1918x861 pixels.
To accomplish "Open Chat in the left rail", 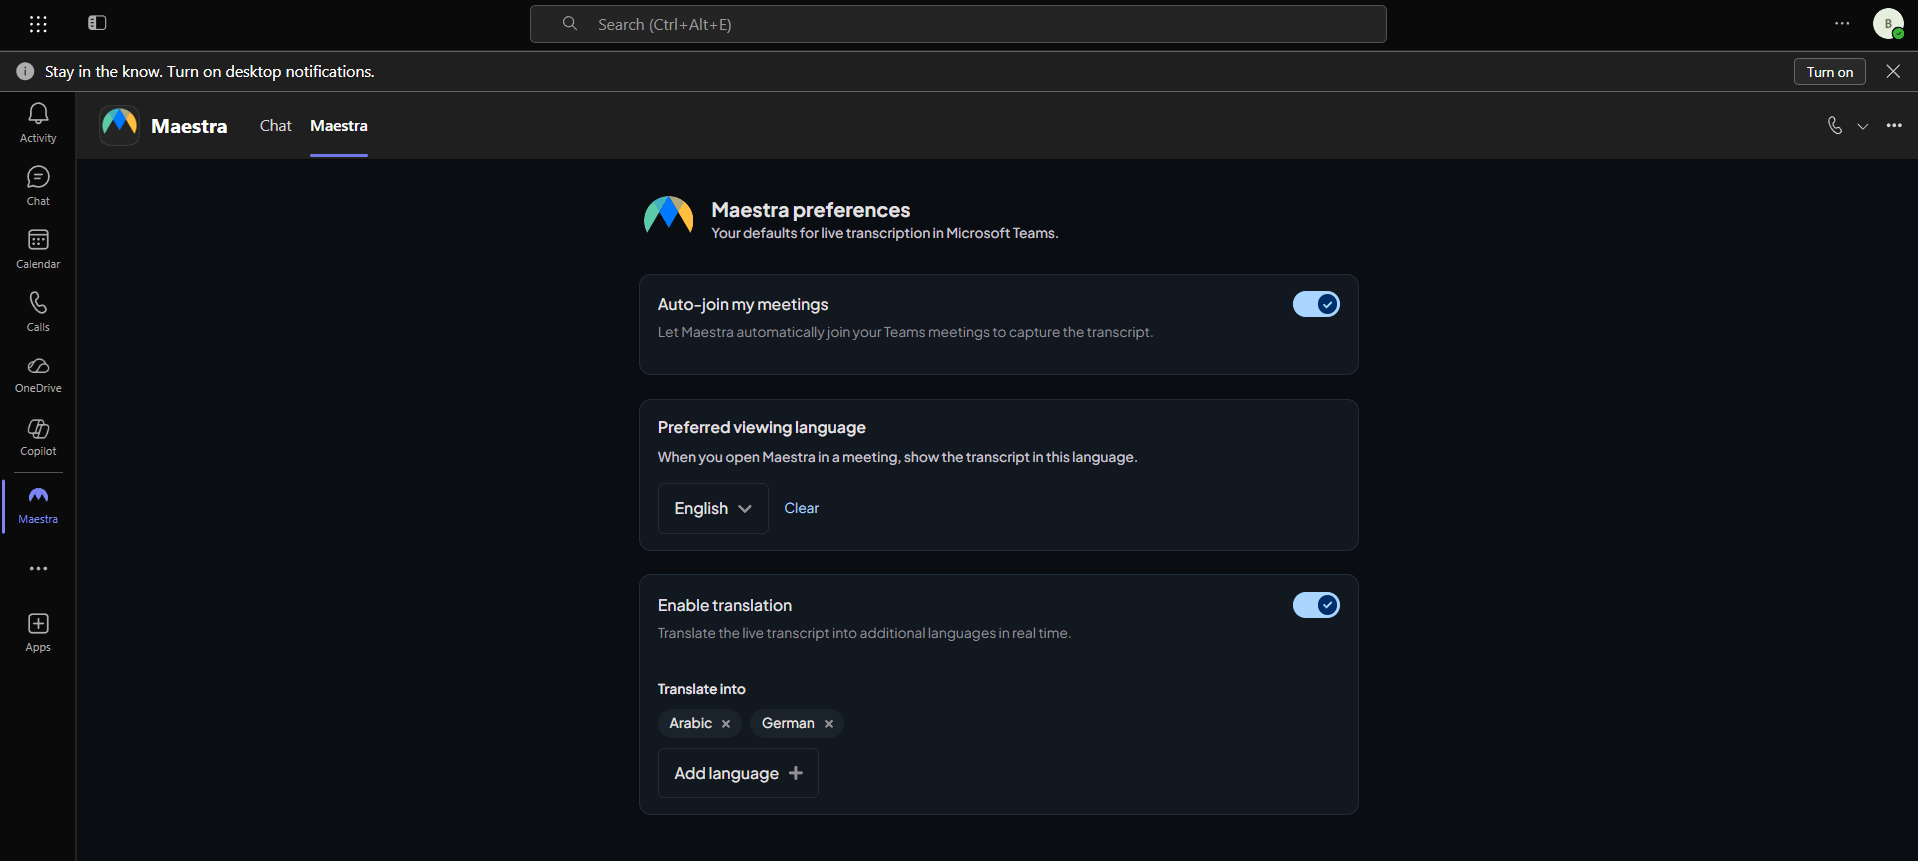I will coord(38,186).
